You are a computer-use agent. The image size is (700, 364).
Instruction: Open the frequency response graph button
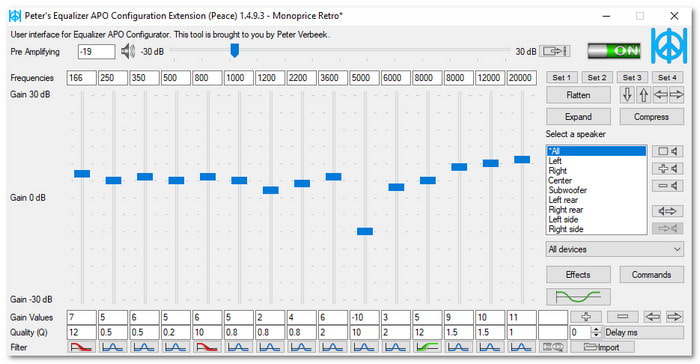578,297
